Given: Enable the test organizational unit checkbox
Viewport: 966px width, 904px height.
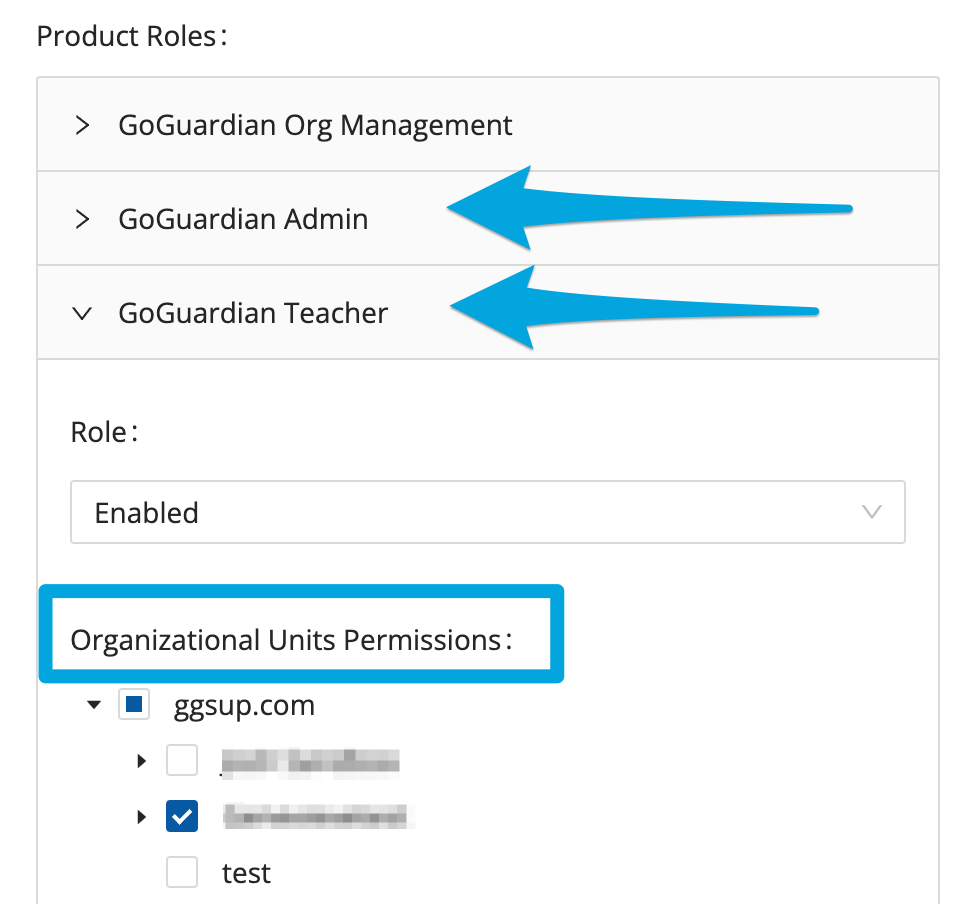Looking at the screenshot, I should [181, 872].
